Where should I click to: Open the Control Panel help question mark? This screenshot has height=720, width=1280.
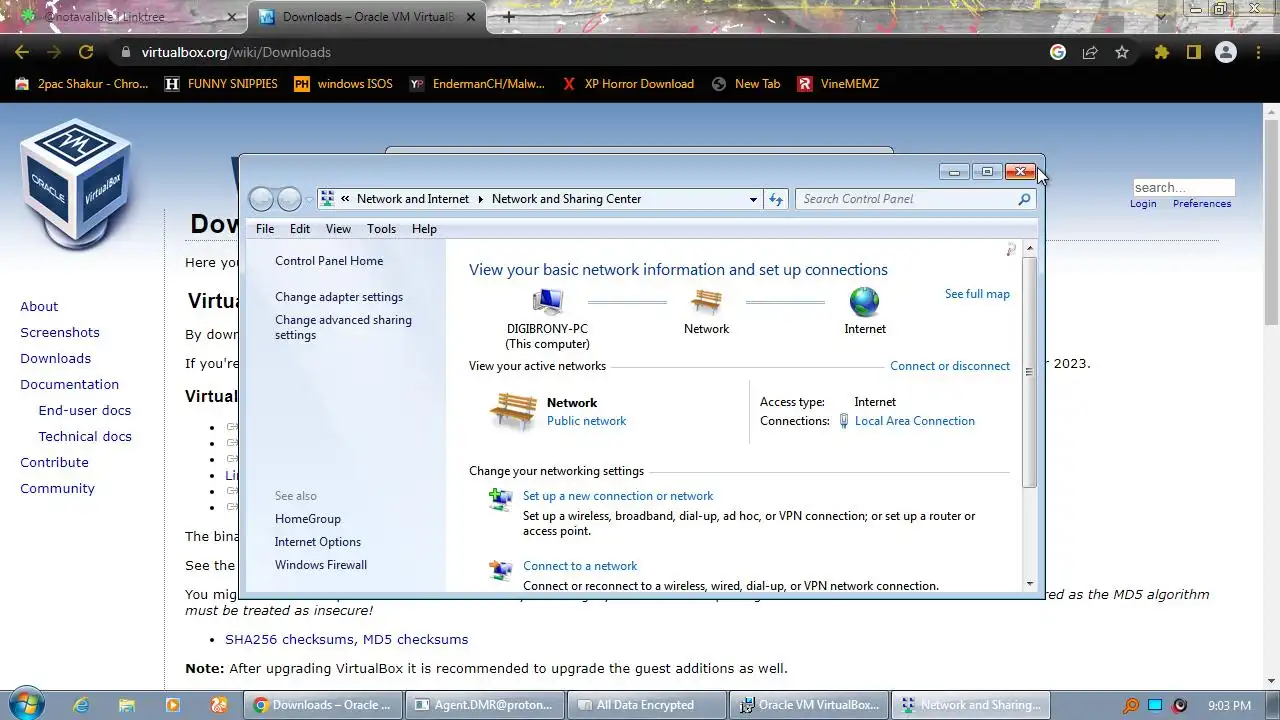[x=1010, y=250]
